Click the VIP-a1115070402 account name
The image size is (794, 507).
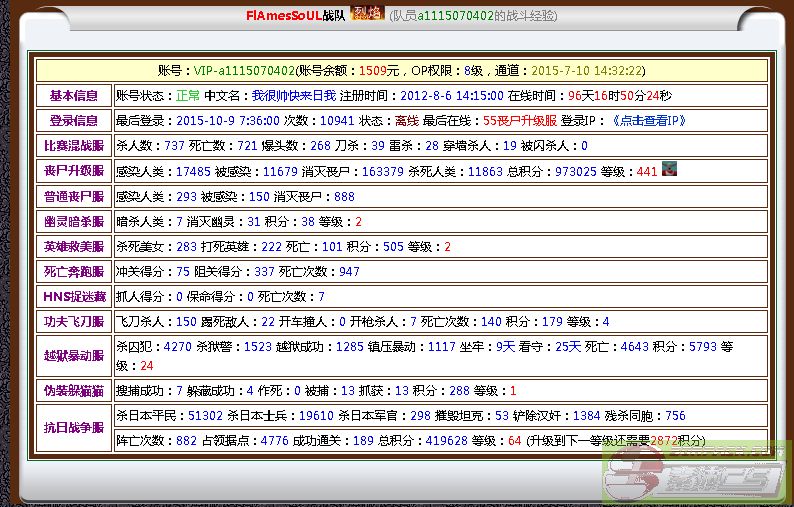244,71
